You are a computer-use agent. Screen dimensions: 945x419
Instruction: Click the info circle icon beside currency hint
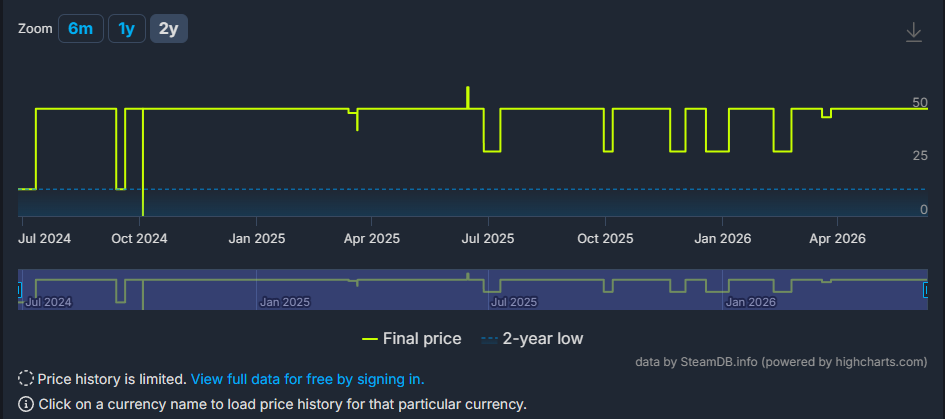(x=26, y=403)
